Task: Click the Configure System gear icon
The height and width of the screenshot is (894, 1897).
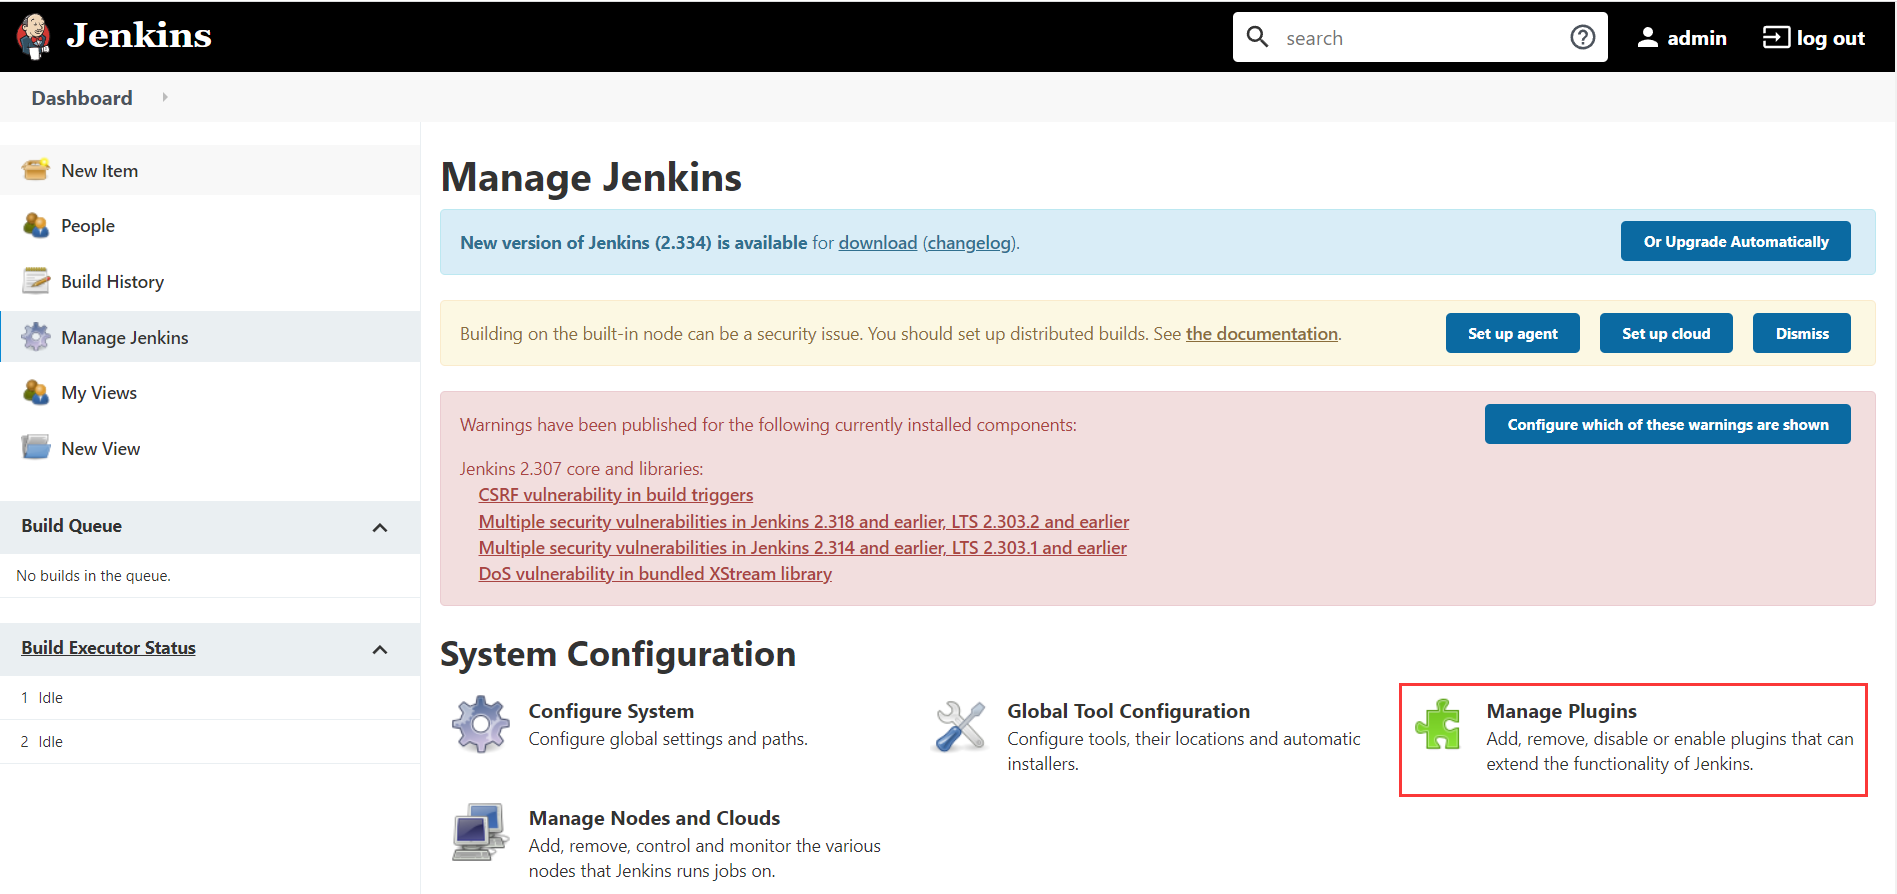Action: [481, 725]
